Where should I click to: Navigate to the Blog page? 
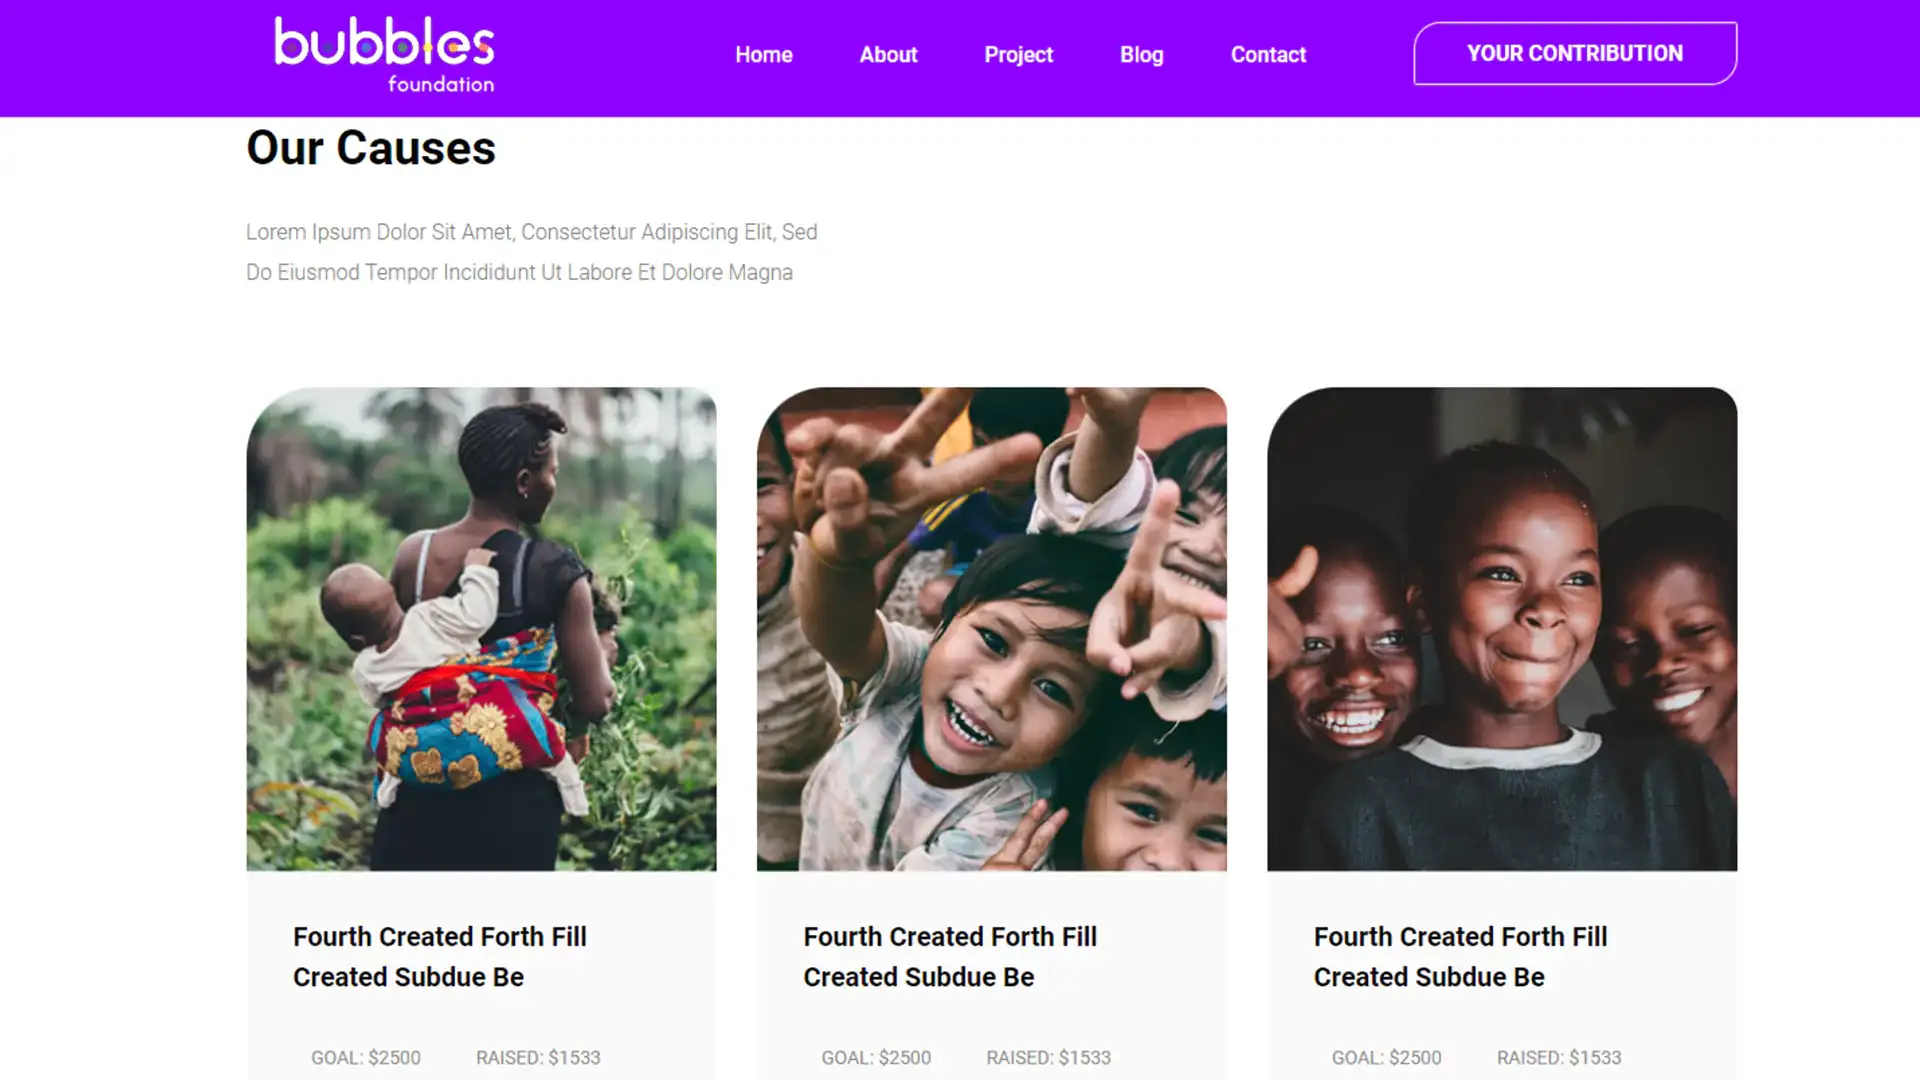(x=1141, y=55)
